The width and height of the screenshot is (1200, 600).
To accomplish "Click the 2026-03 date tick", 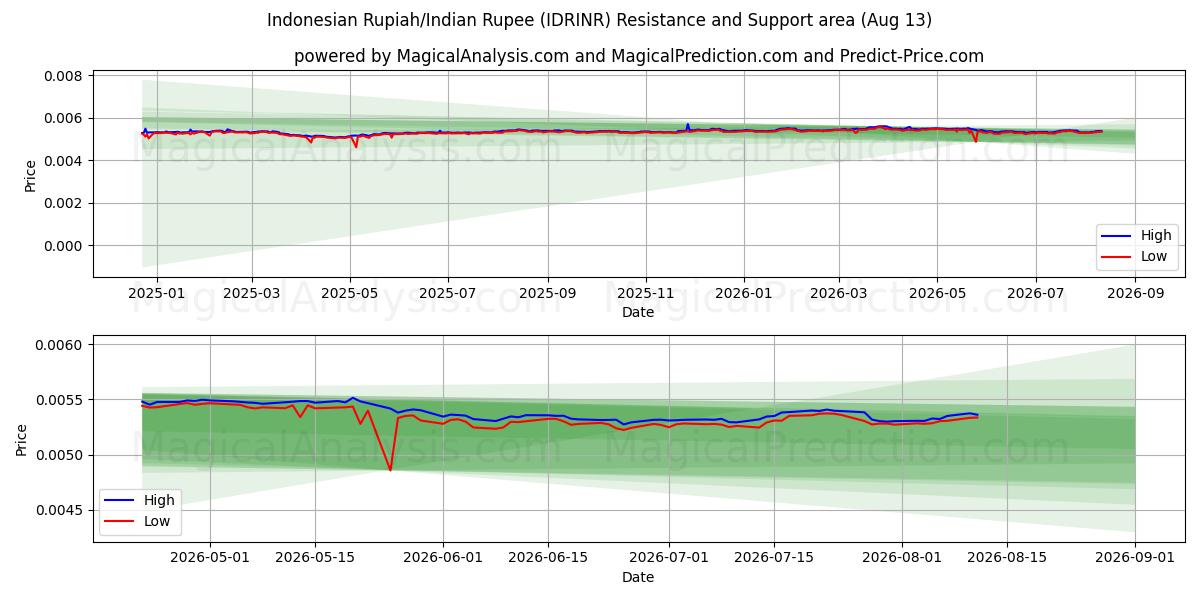I will point(838,294).
